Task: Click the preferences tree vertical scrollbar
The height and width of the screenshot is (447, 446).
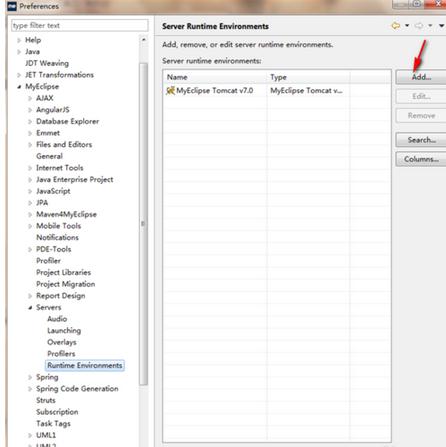Action: click(x=143, y=223)
